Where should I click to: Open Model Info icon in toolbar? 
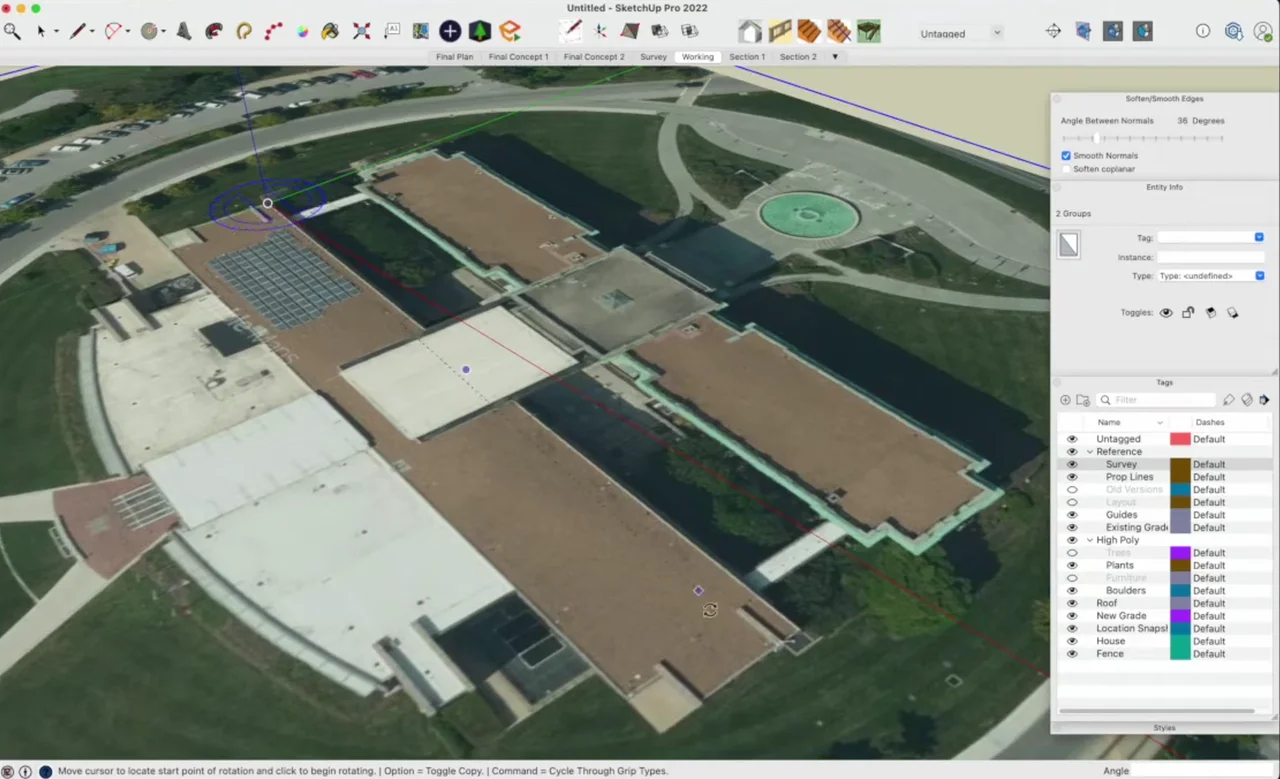pos(1203,31)
